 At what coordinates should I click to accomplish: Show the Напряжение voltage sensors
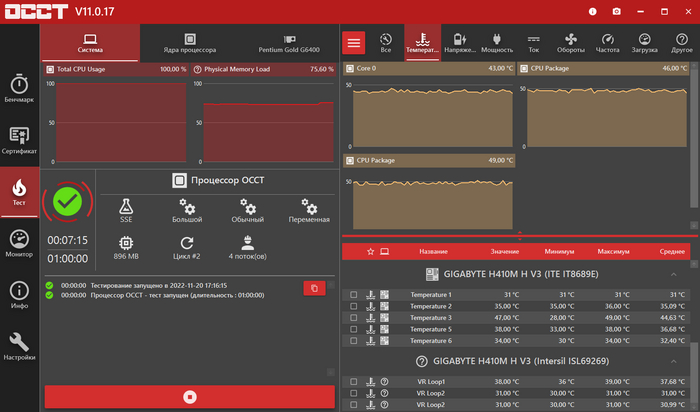(460, 42)
